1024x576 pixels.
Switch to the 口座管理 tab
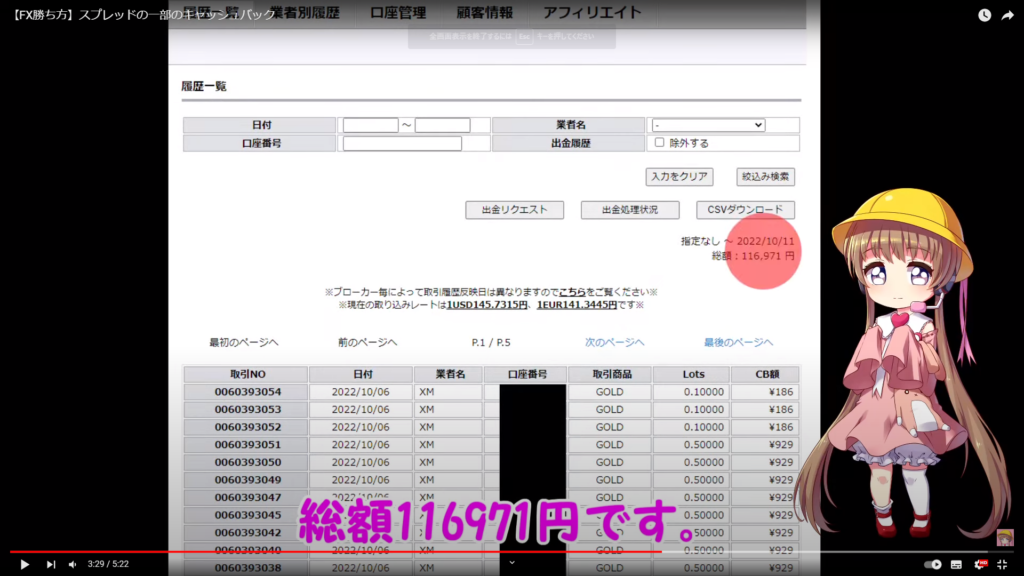pyautogui.click(x=398, y=12)
